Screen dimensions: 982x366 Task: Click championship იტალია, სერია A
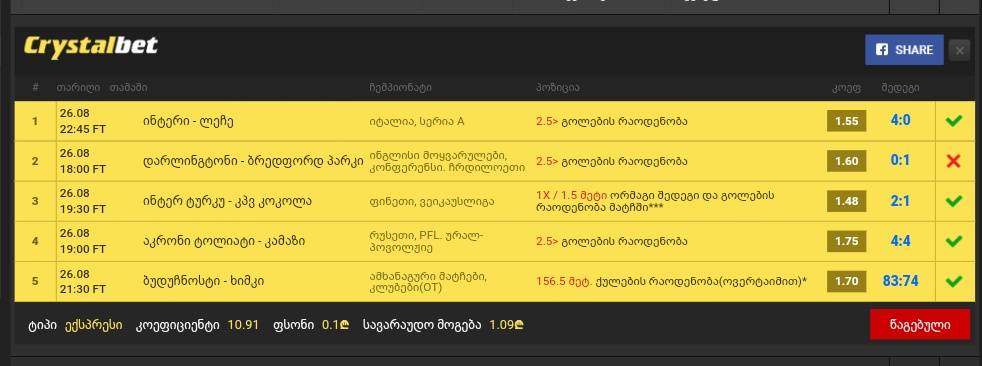coord(416,122)
